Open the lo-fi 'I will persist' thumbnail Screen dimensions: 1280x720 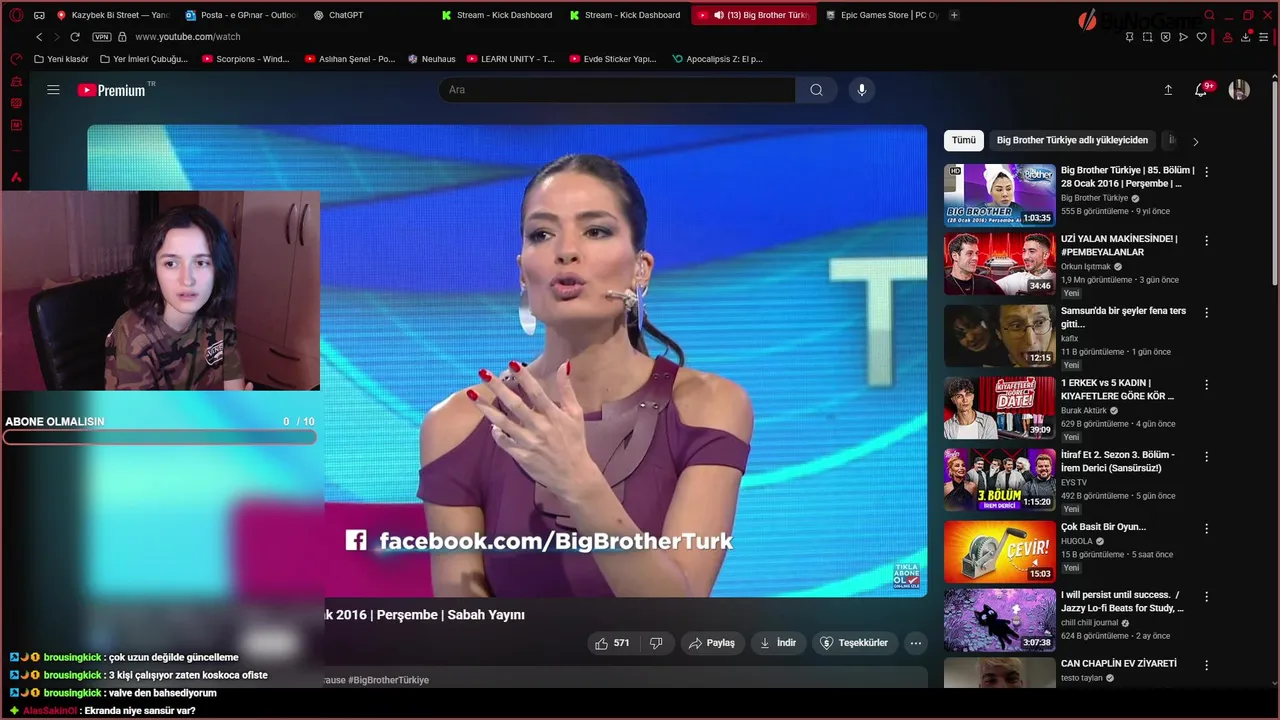(x=999, y=620)
